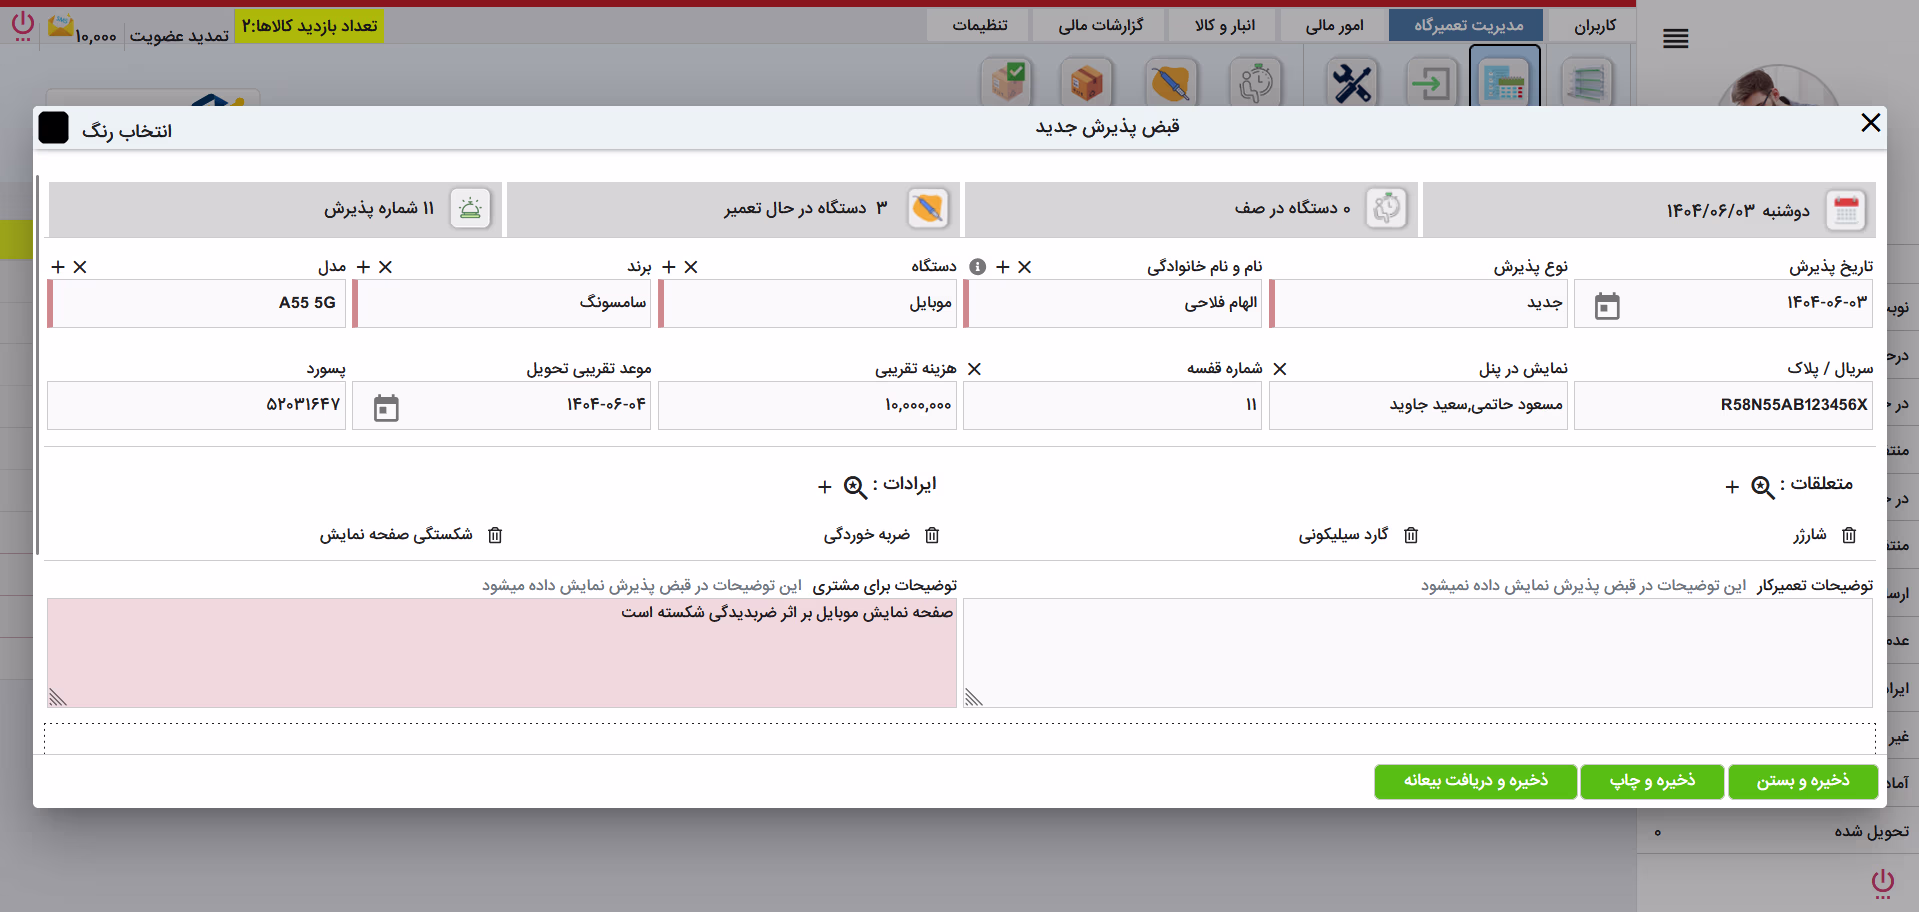Remove گارد سیلیکونی using its trash icon
1919x912 pixels.
[1411, 535]
